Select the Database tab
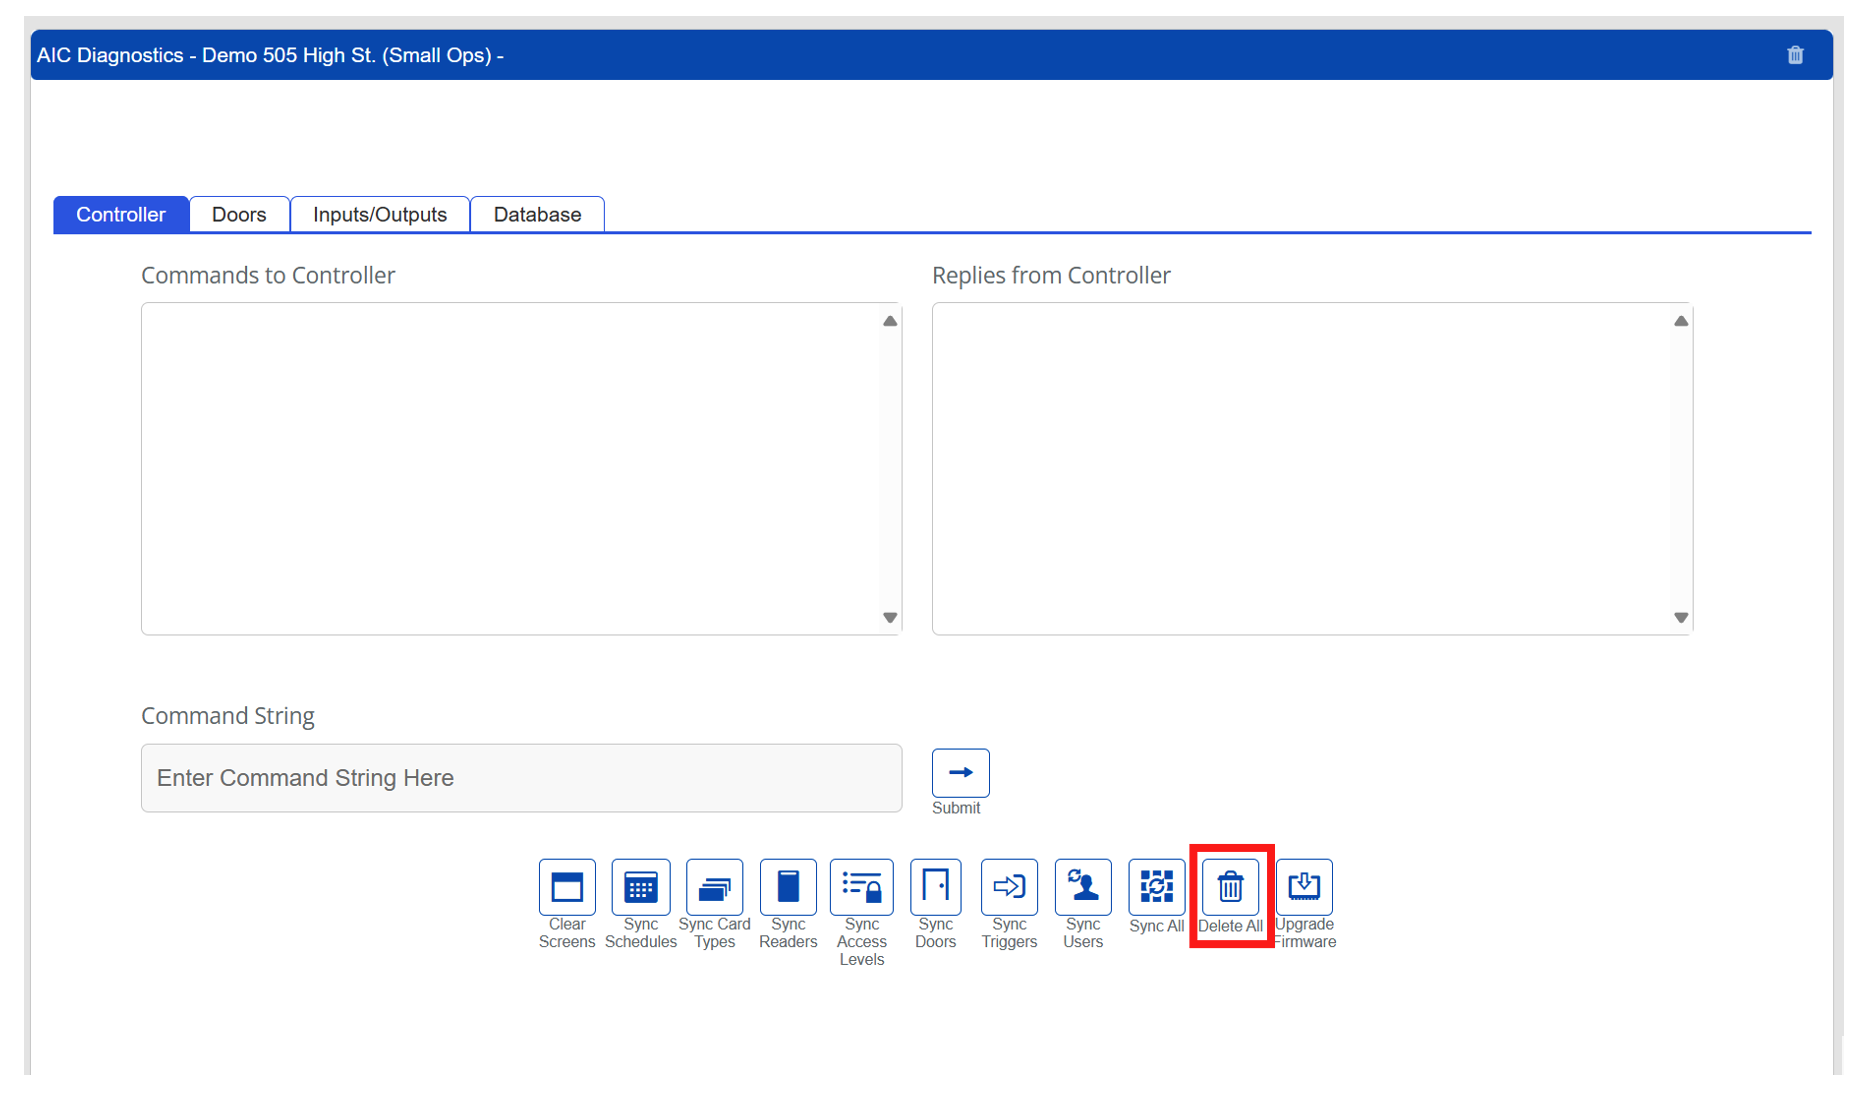The image size is (1872, 1096). tap(537, 215)
